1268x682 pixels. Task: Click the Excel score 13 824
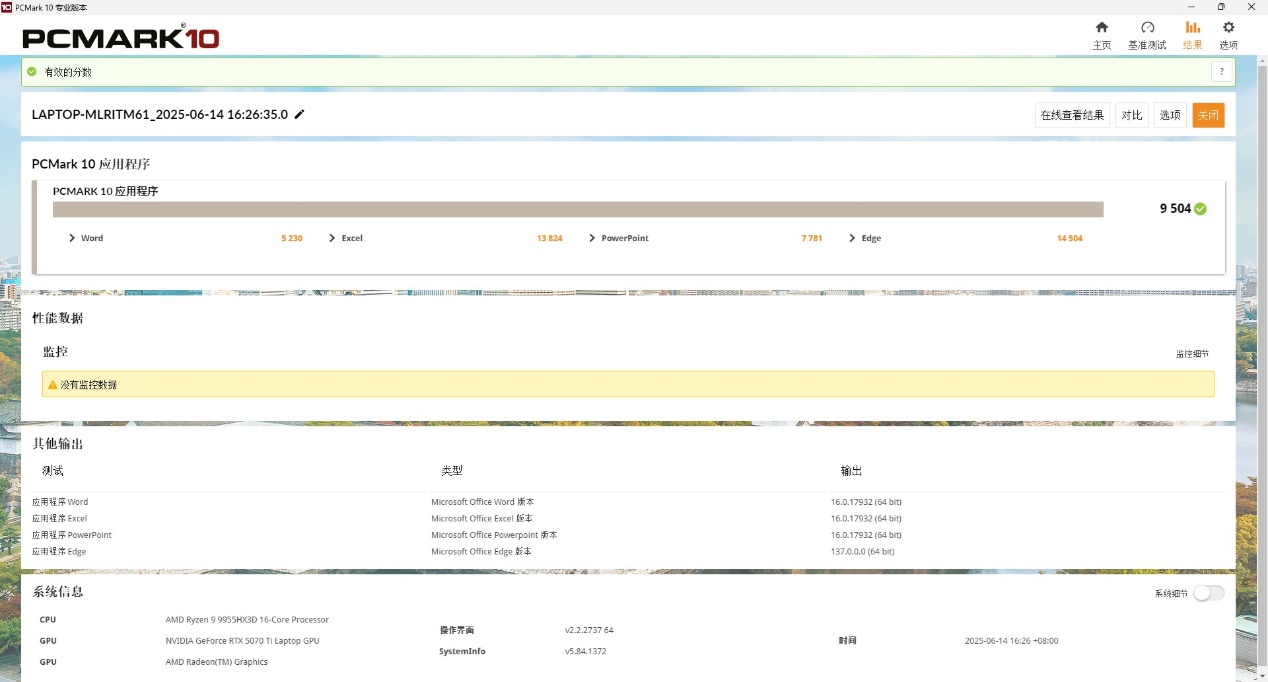click(x=549, y=238)
